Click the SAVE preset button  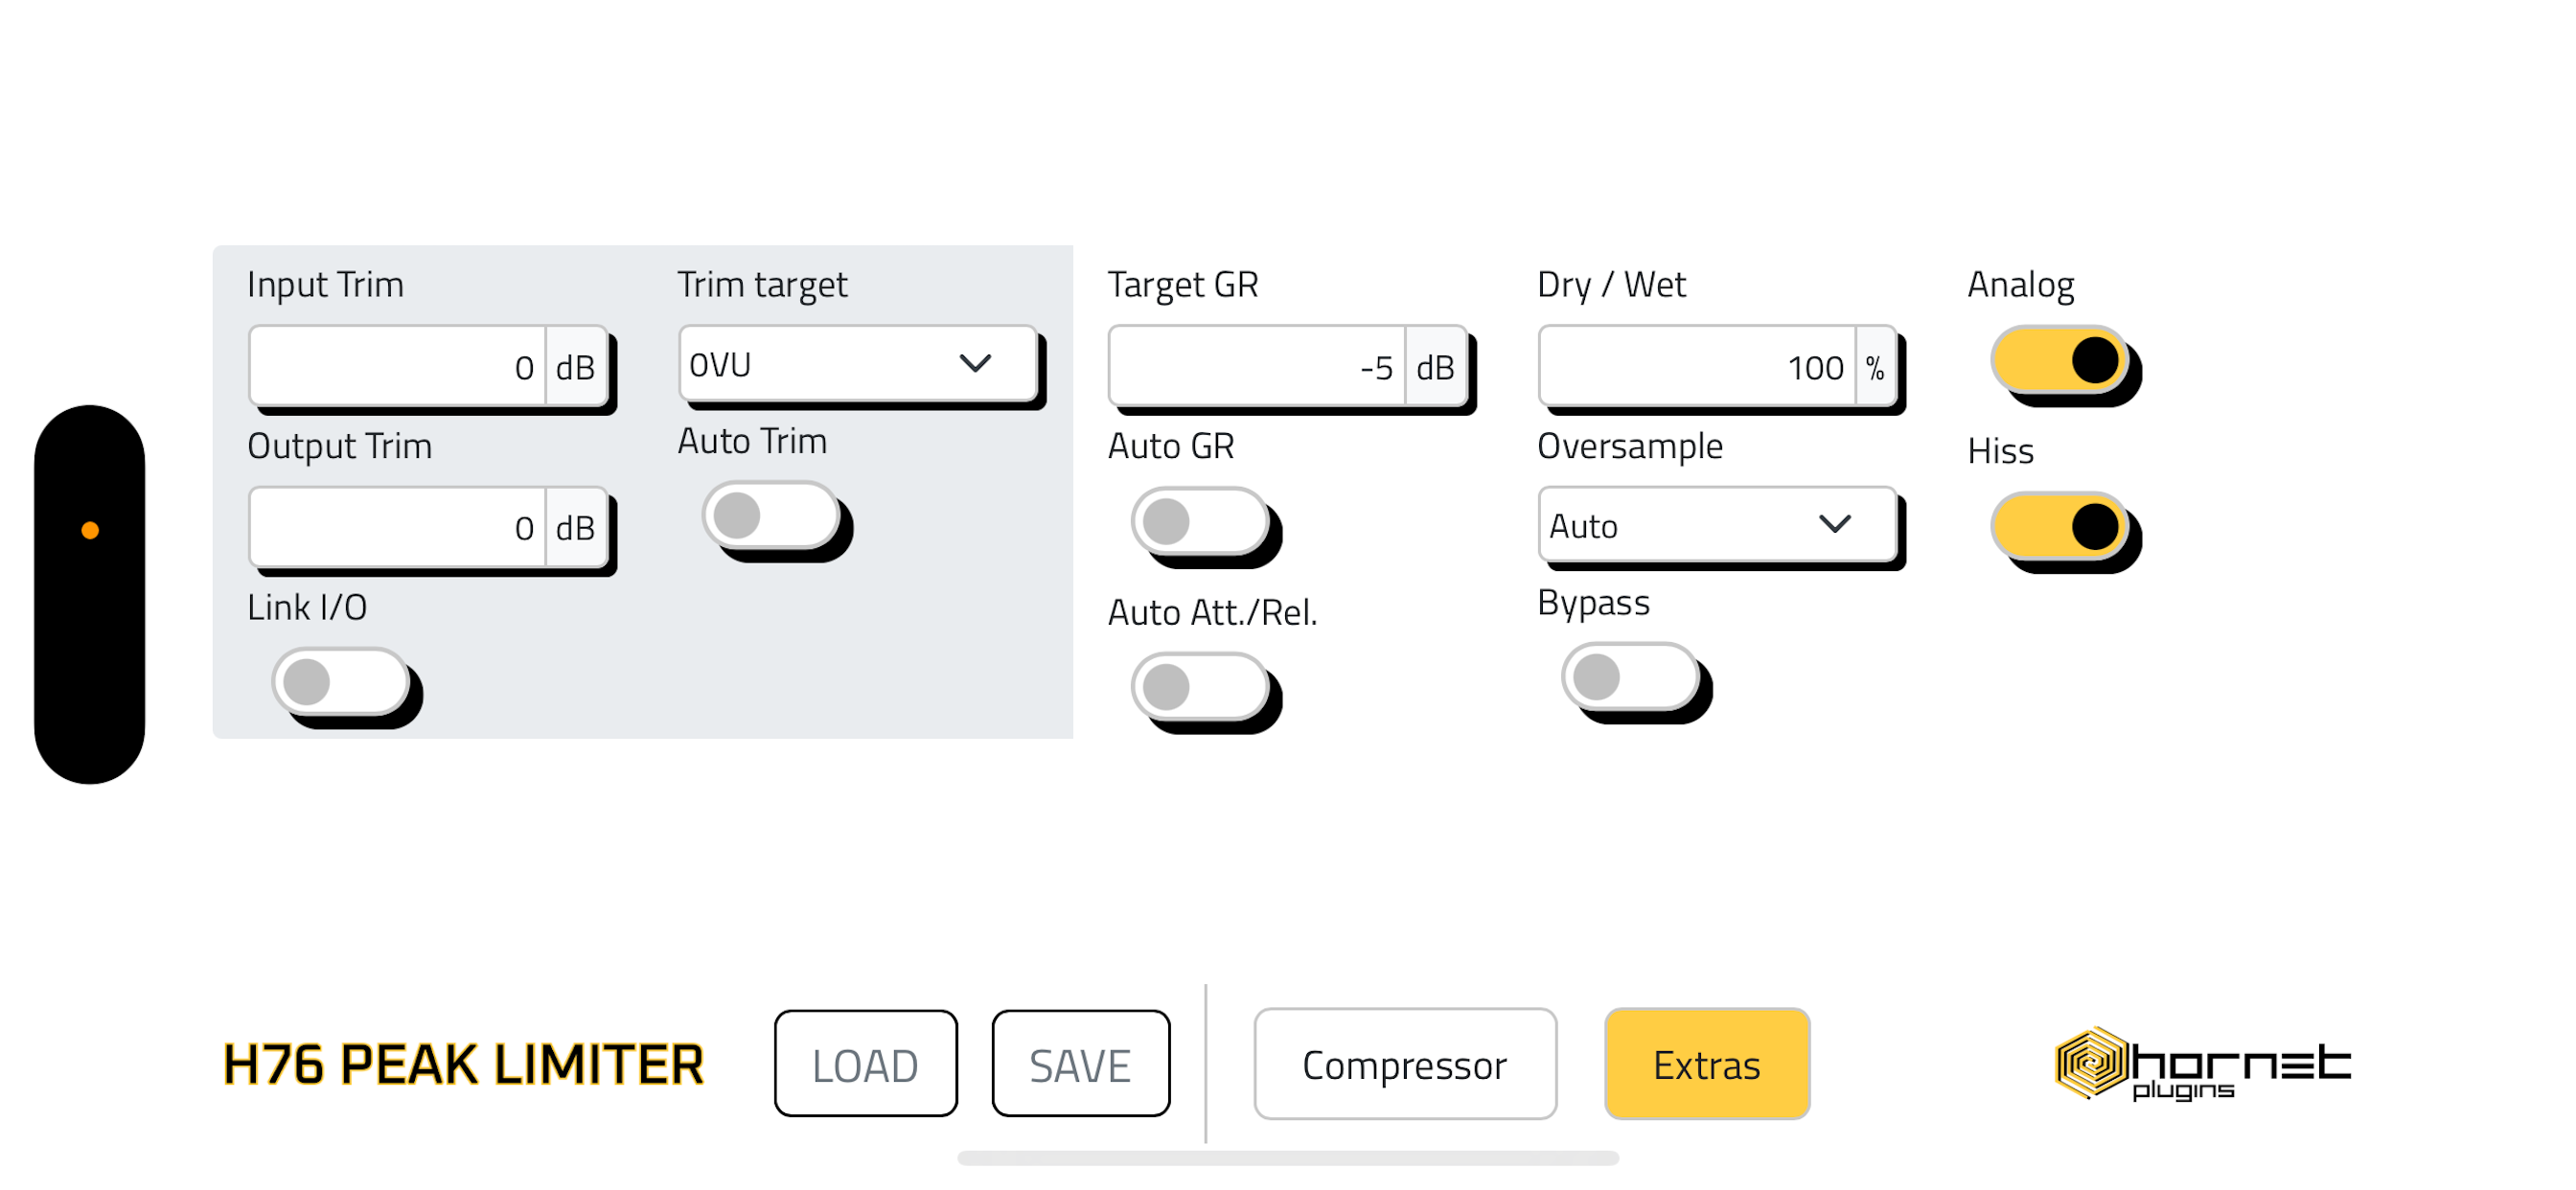tap(1080, 1064)
